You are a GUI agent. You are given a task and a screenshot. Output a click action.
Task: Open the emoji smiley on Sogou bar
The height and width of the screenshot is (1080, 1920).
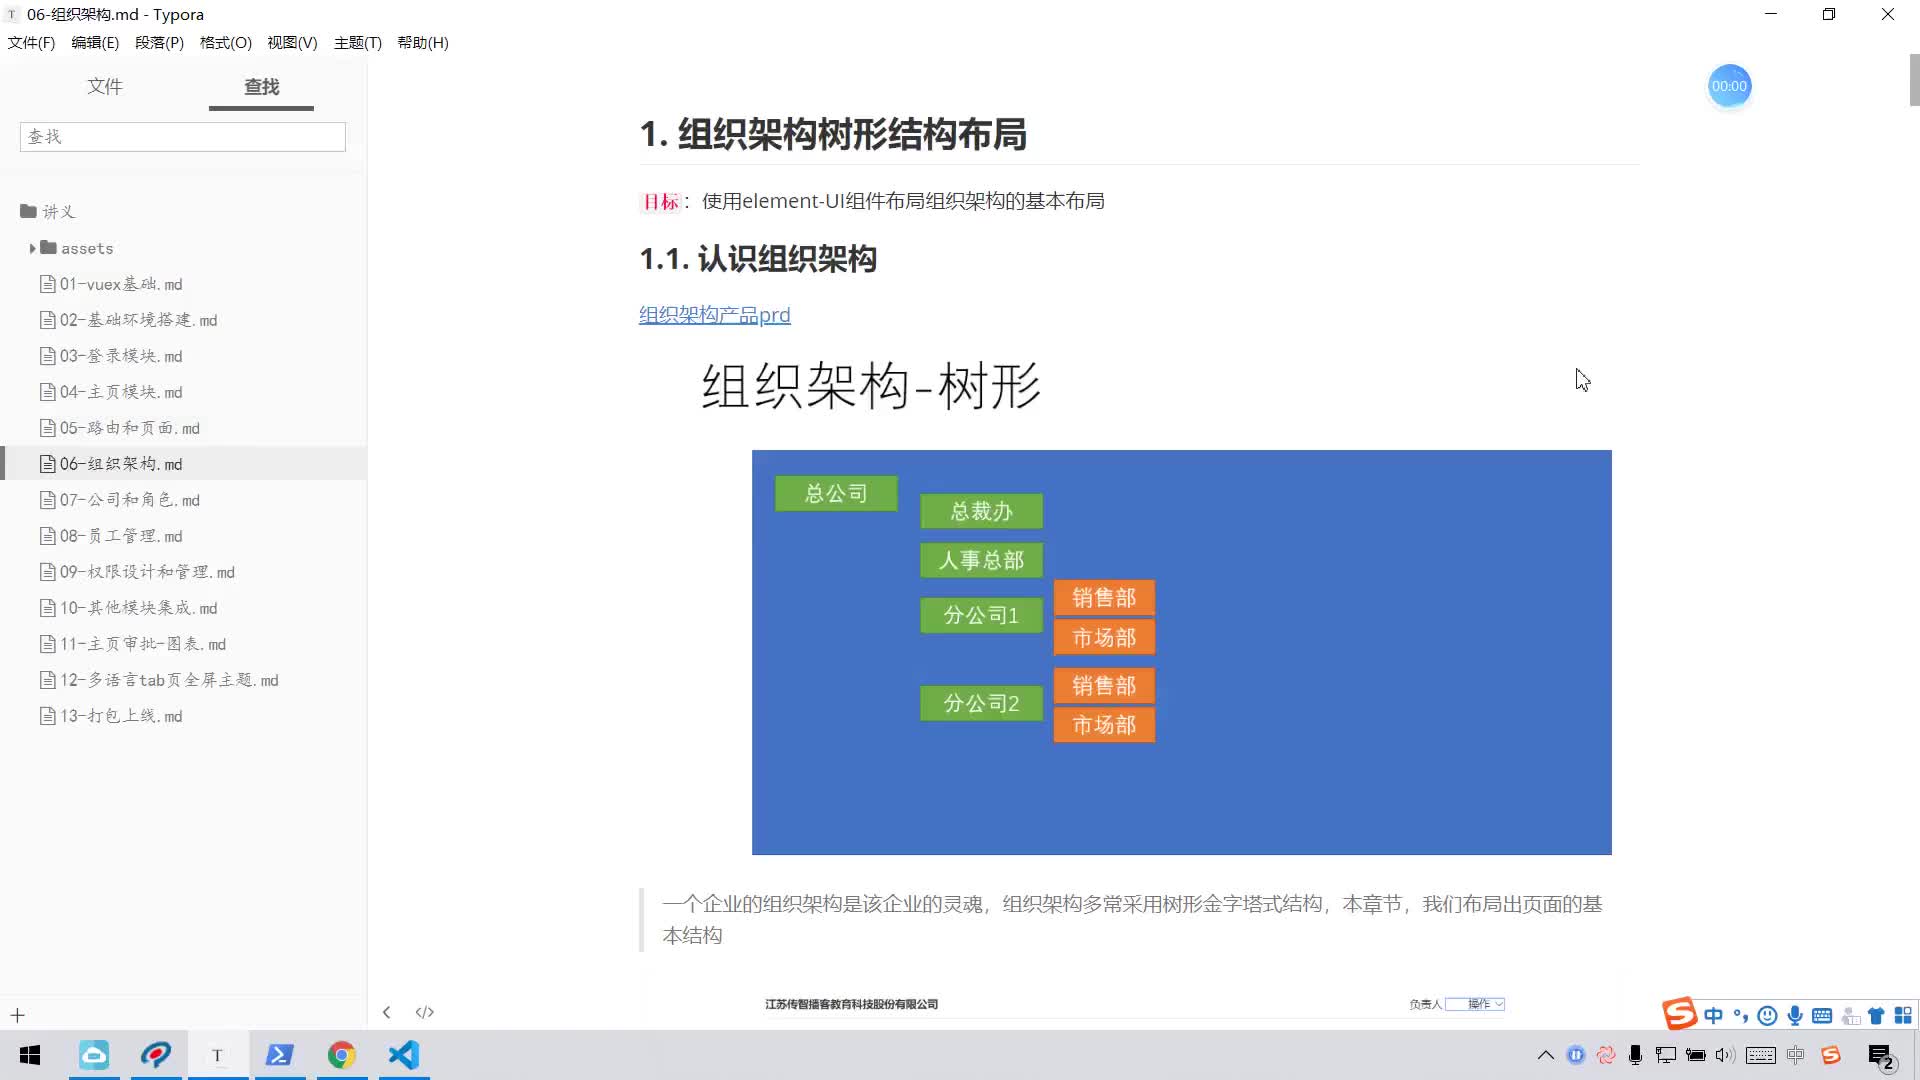click(x=1767, y=1016)
